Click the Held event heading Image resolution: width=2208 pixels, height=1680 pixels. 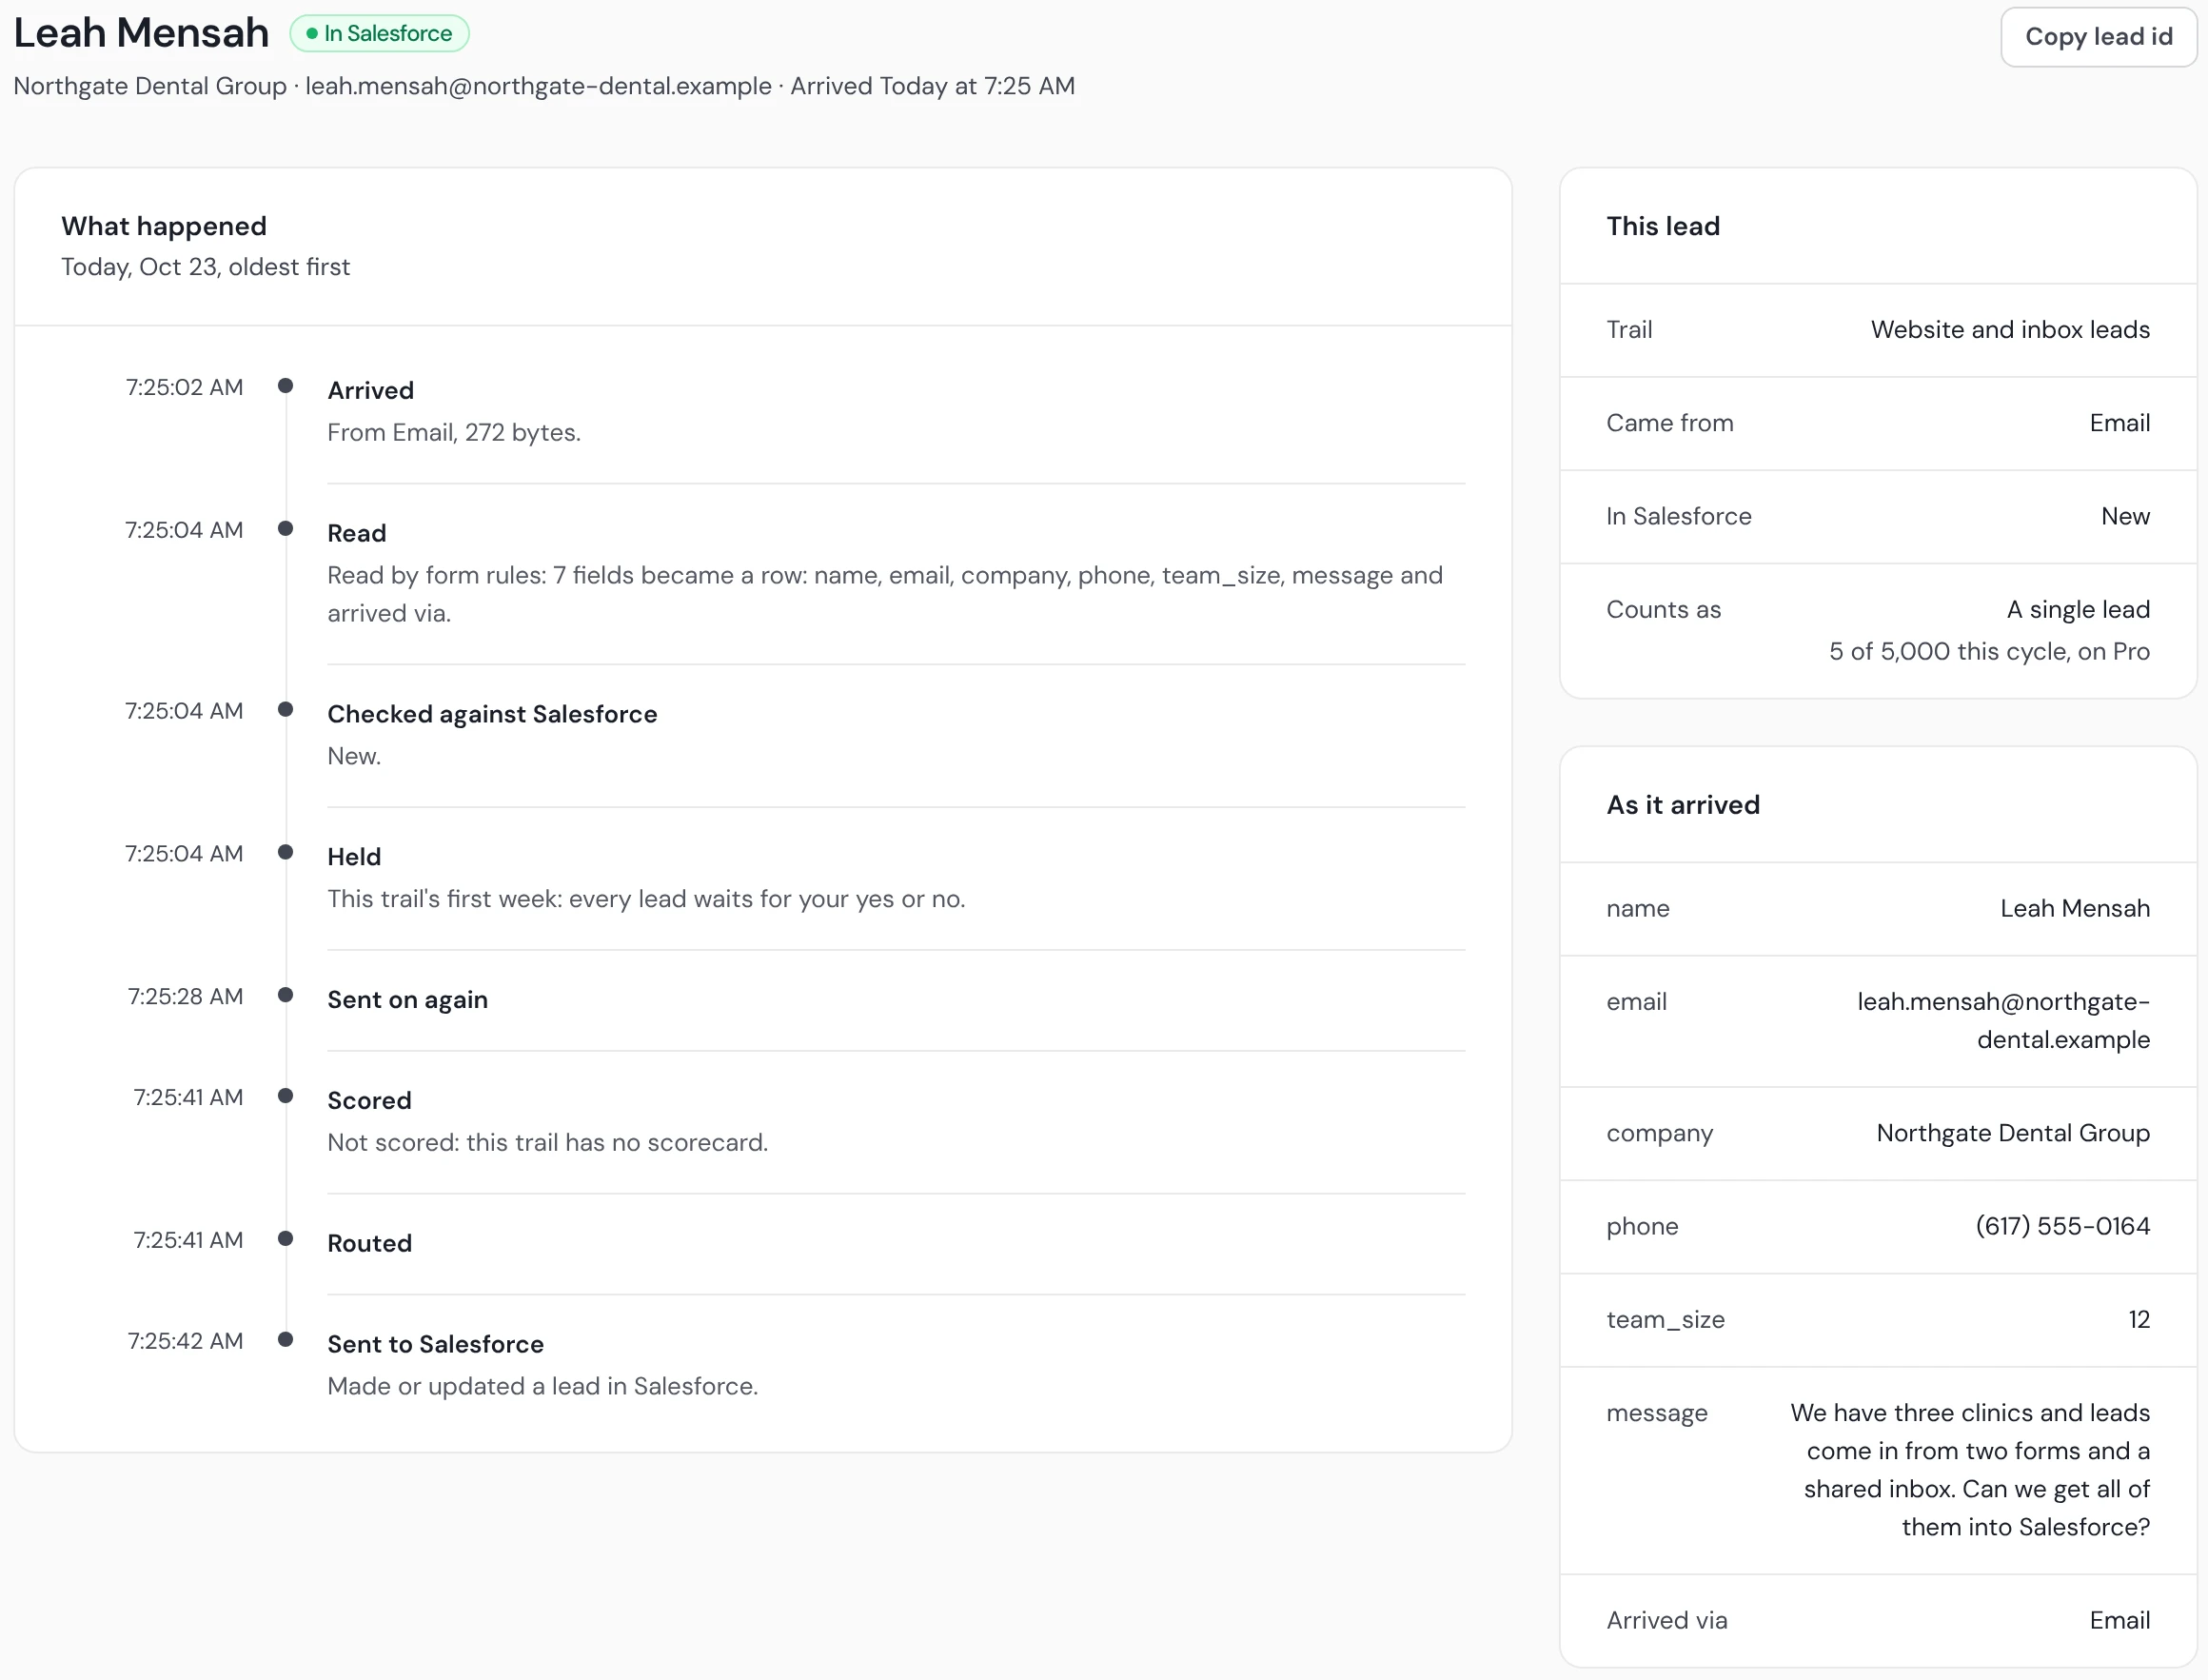pyautogui.click(x=354, y=857)
